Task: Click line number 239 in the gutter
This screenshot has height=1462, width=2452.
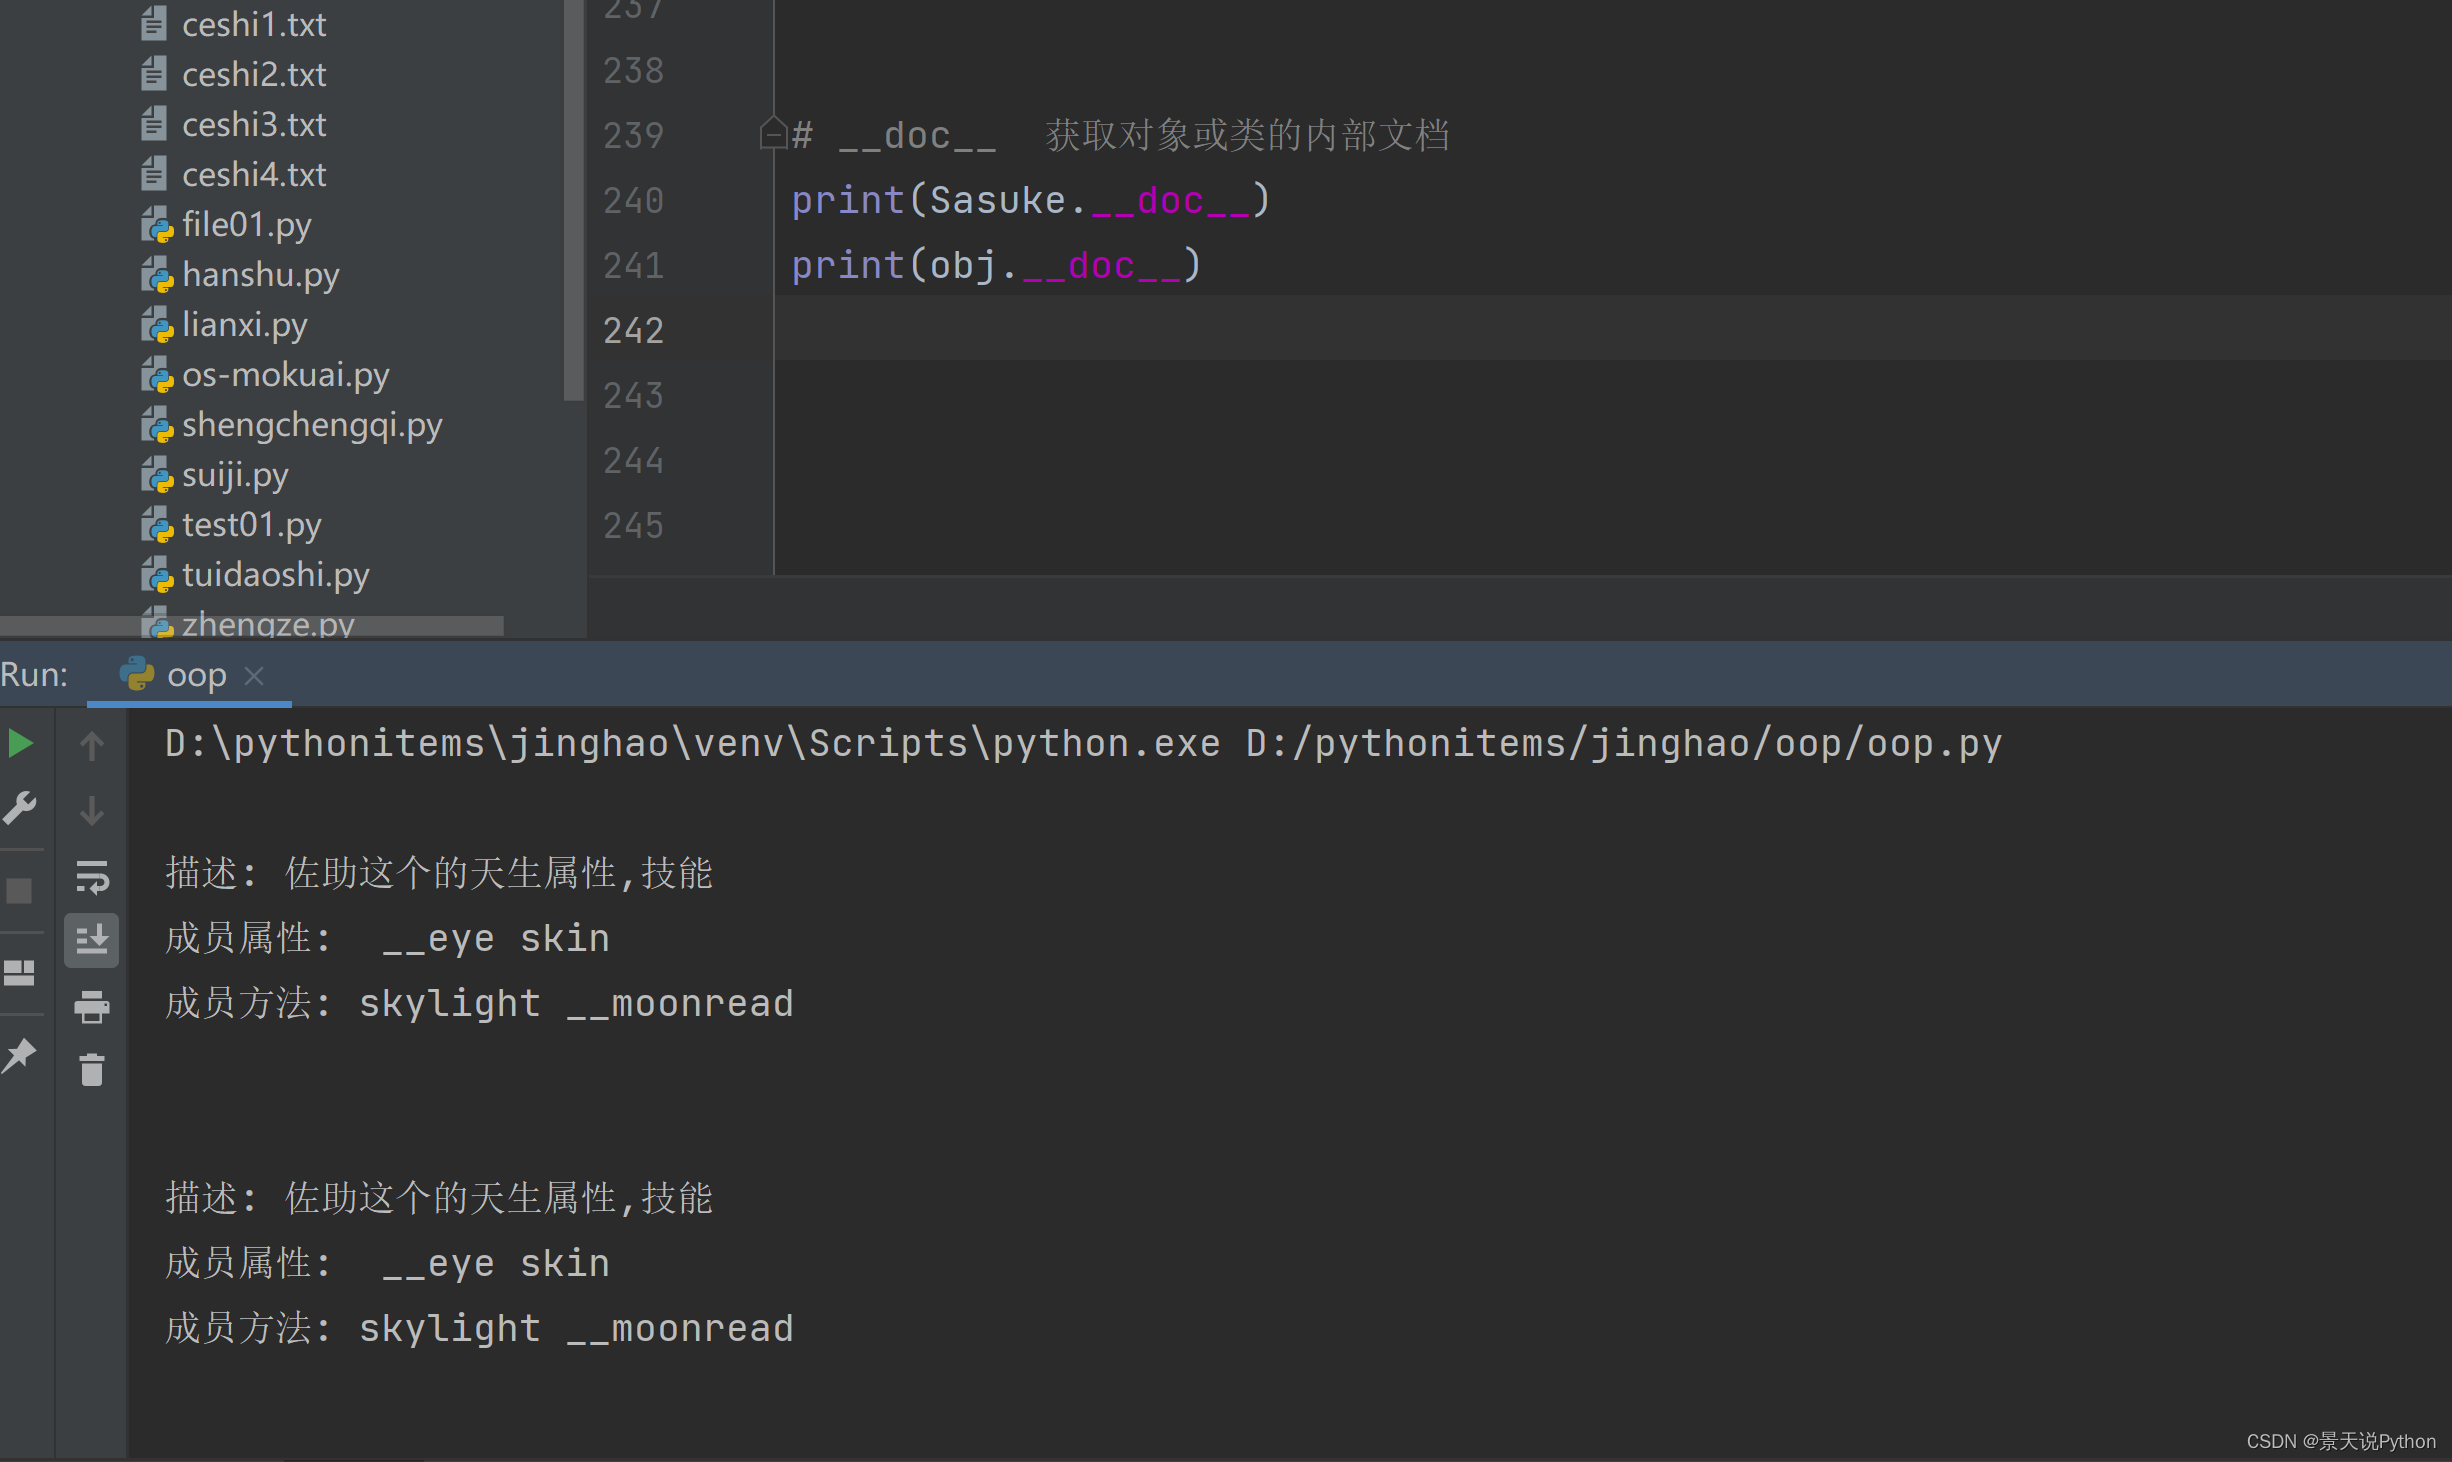Action: coord(634,136)
